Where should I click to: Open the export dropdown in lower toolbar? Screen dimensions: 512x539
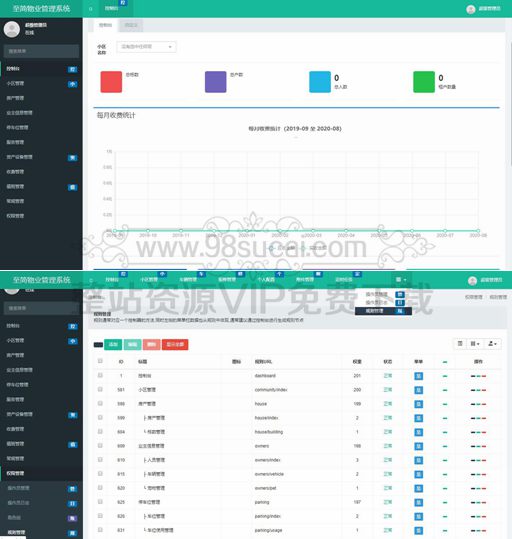click(x=492, y=344)
